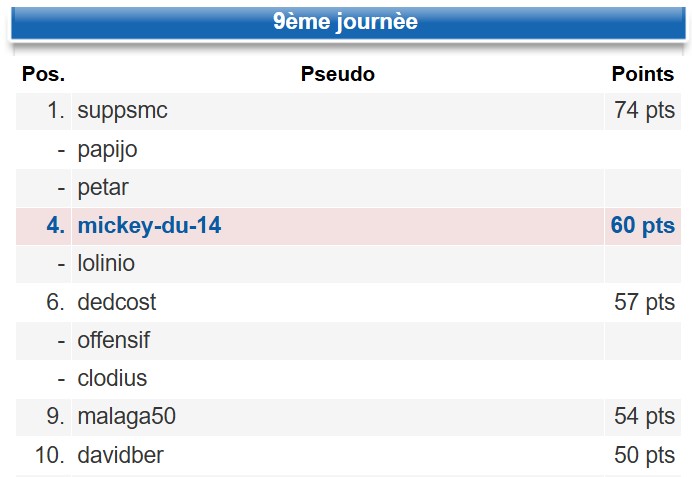Select the 54 pts value
Viewport: 692px width, 477px height.
644,417
